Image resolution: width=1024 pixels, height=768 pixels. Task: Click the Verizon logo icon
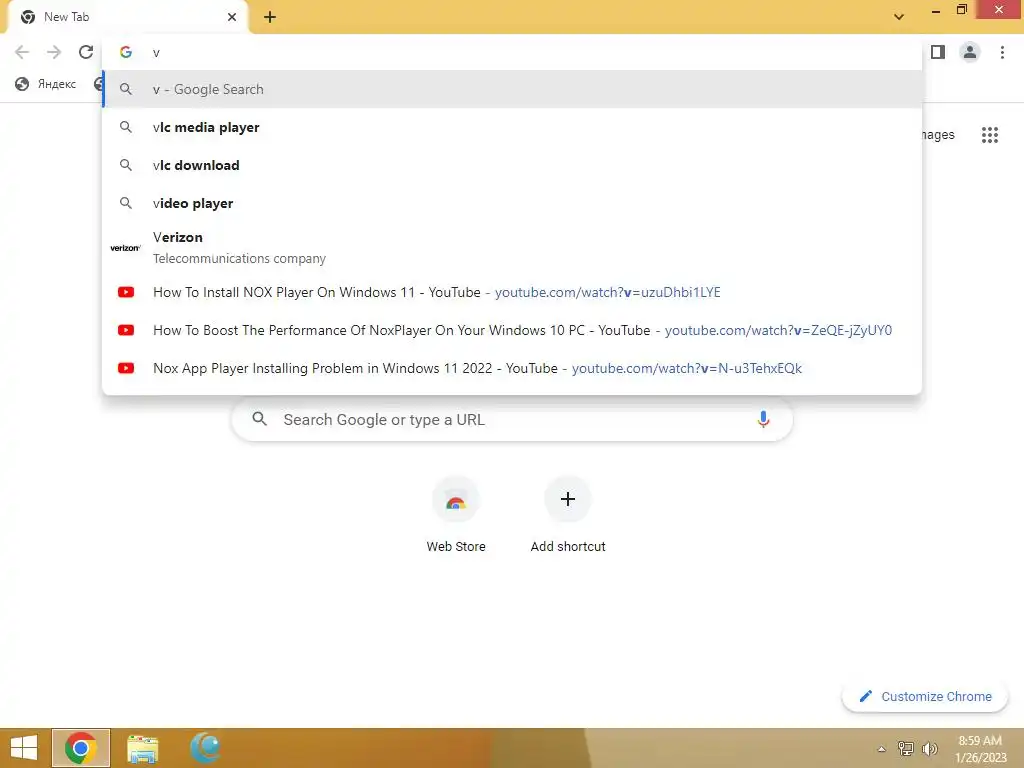(125, 248)
